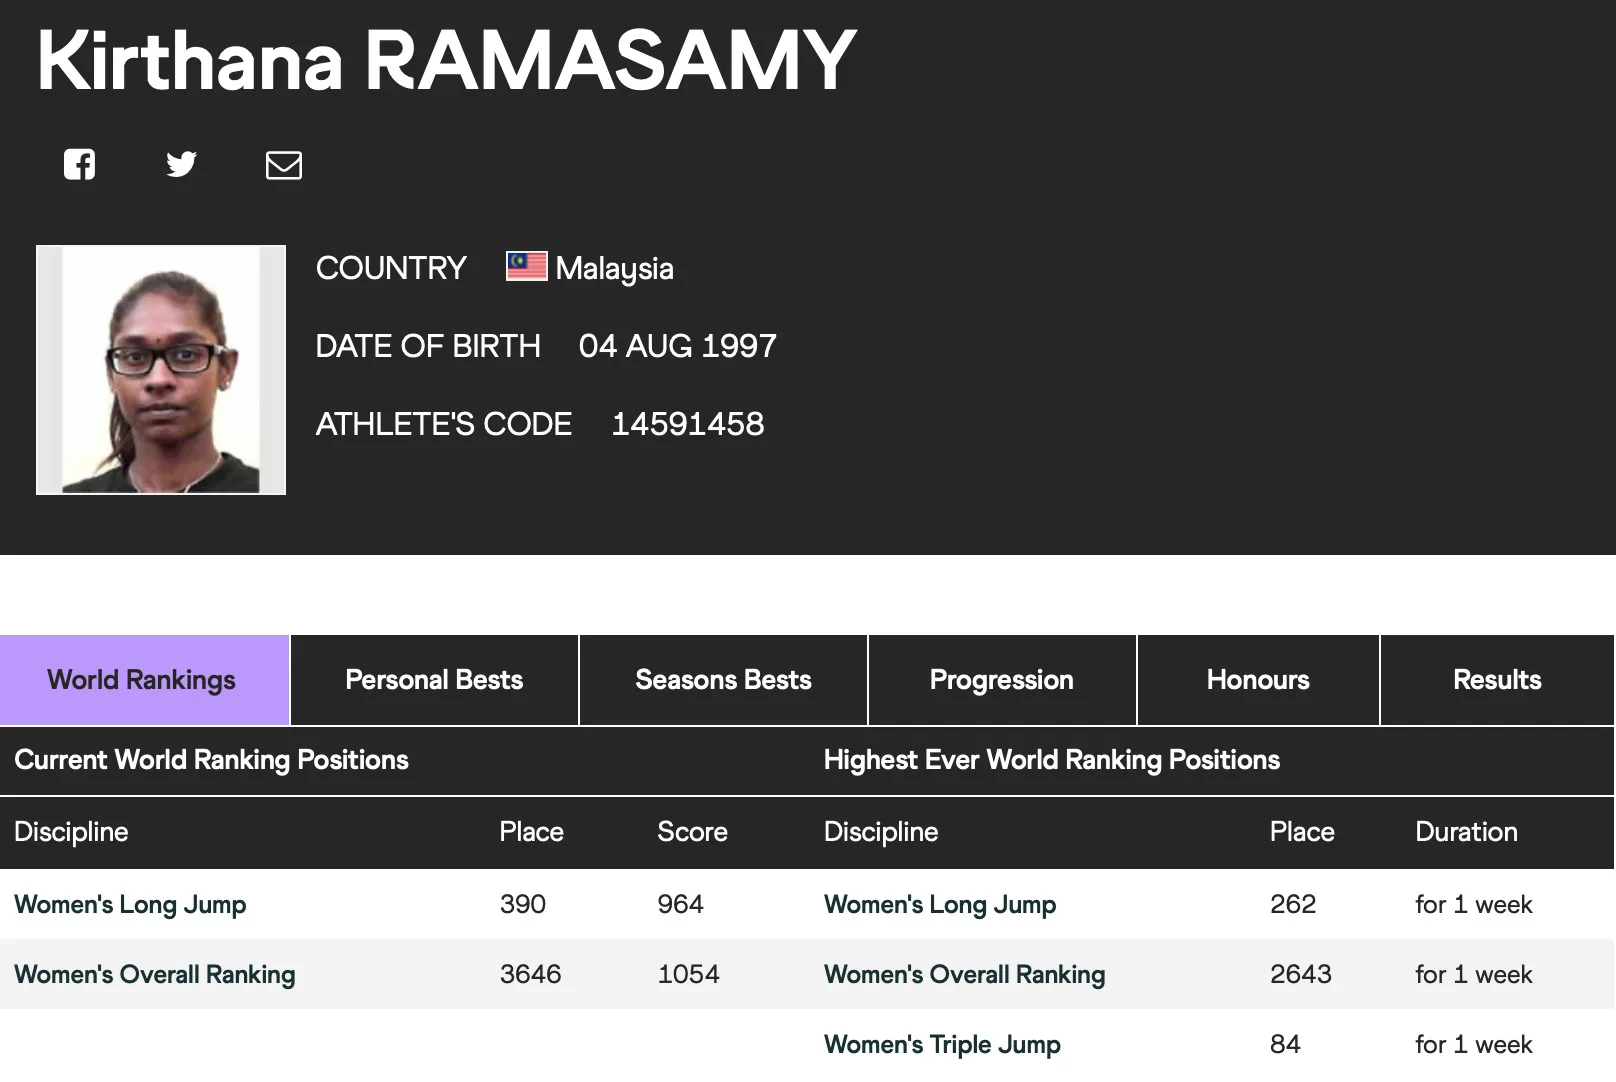Click highest ever Women's Long Jump link
Screen dimensions: 1616x1082
pos(940,905)
